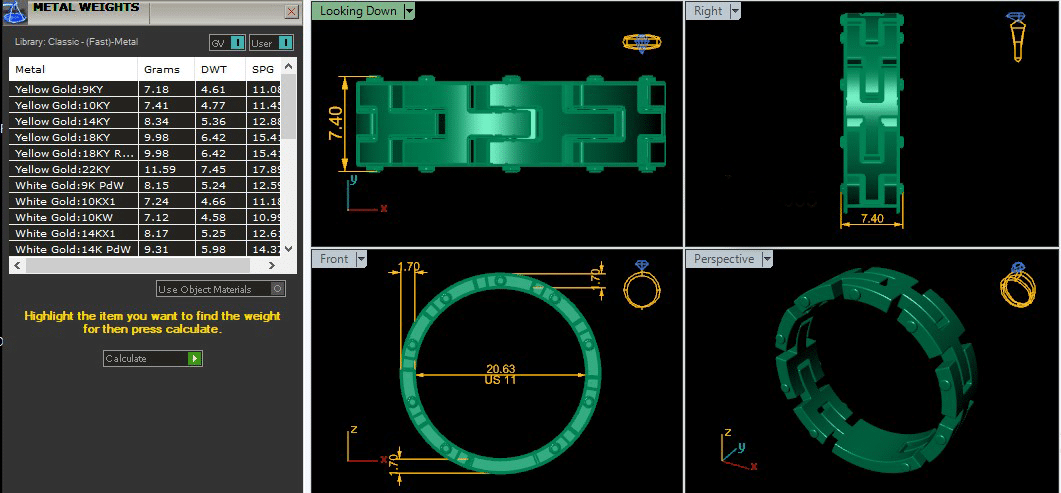This screenshot has height=493, width=1061.
Task: Select the Yellow Gold:18KY R... row
Action: (145, 154)
